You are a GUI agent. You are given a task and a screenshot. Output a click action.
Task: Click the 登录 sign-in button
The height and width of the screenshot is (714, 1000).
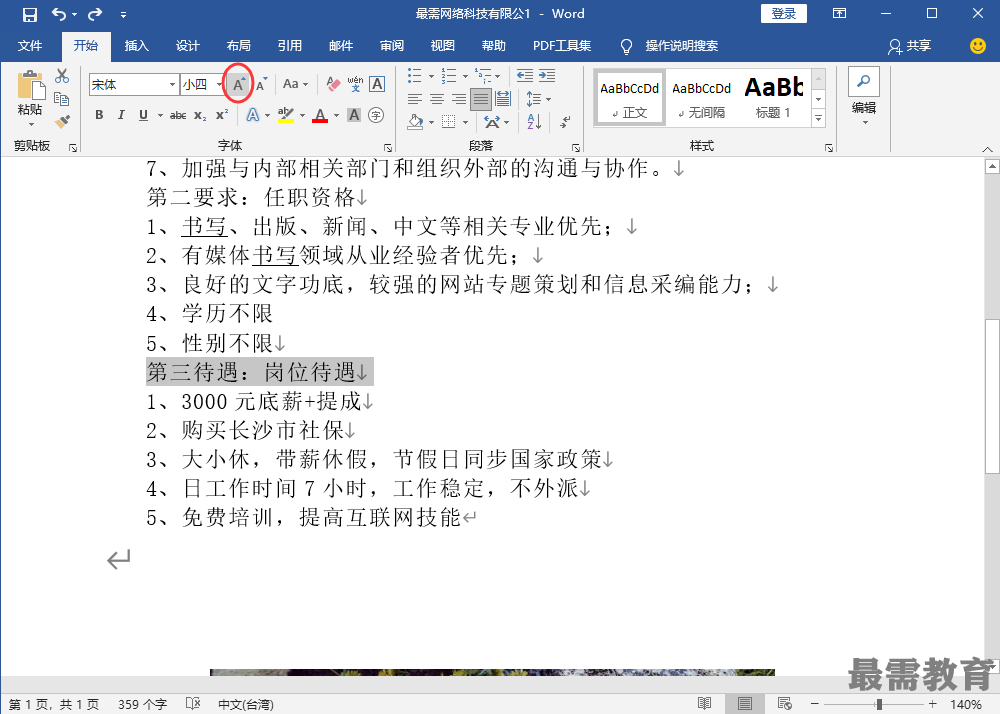tap(784, 13)
